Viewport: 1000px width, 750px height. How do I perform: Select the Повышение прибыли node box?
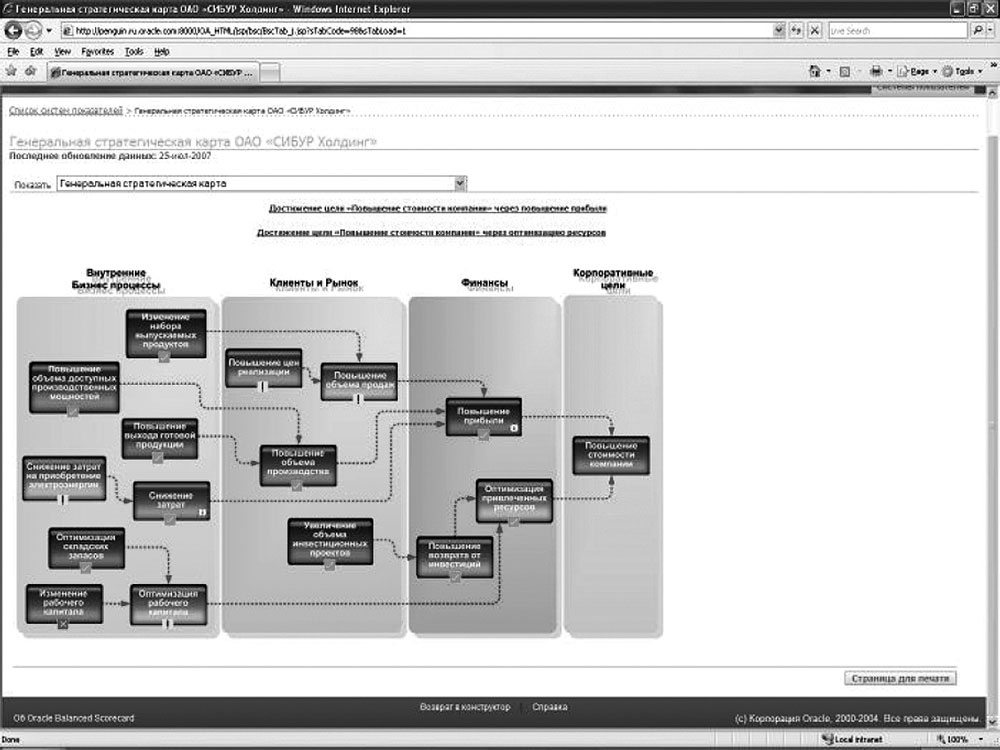483,417
